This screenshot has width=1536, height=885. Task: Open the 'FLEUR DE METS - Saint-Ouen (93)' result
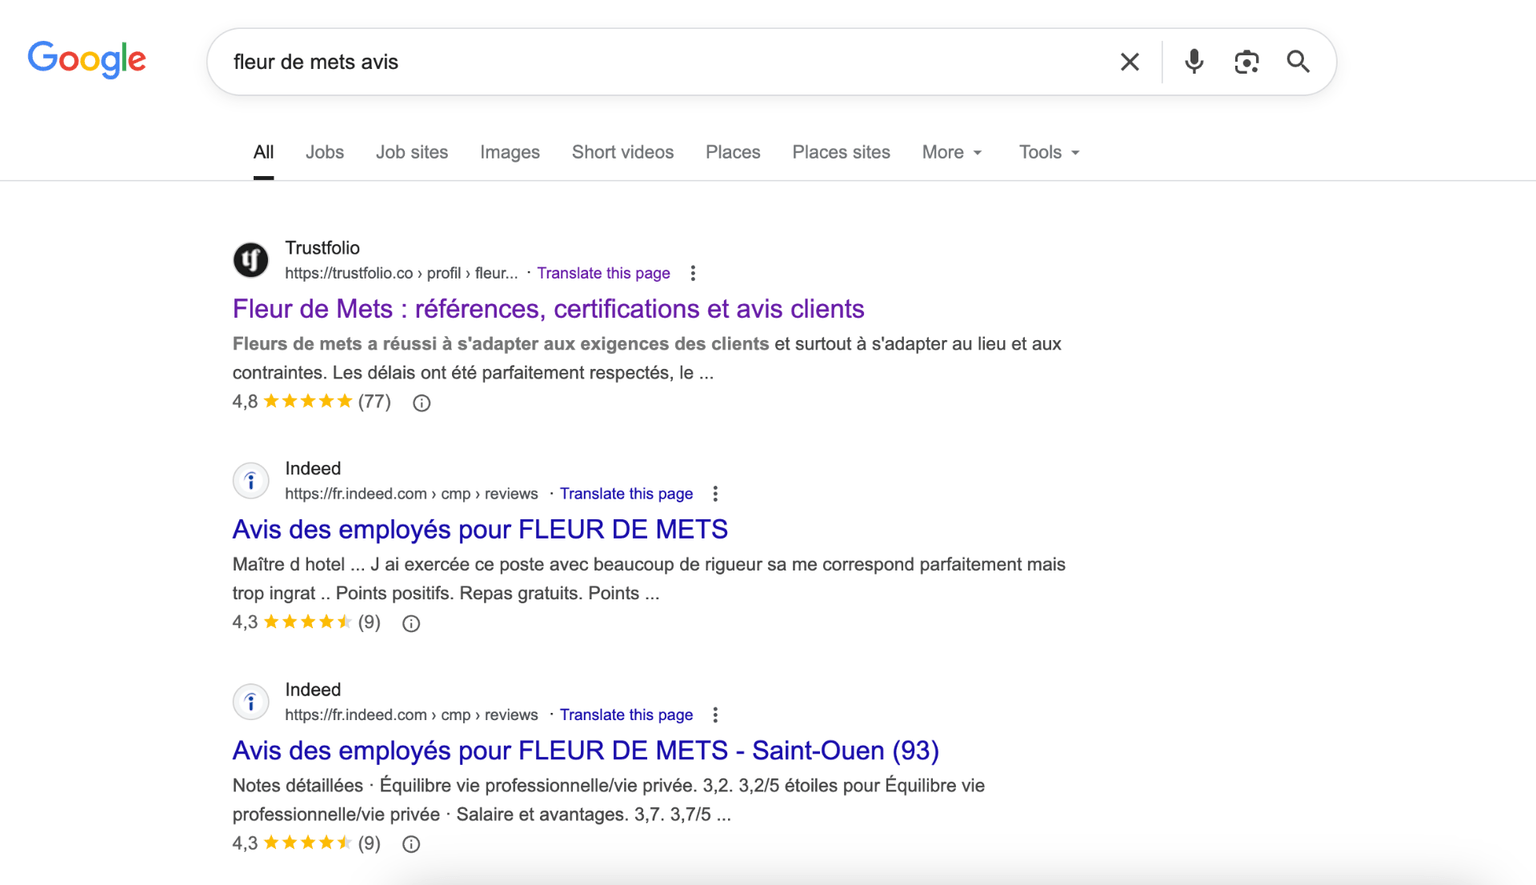pyautogui.click(x=586, y=751)
